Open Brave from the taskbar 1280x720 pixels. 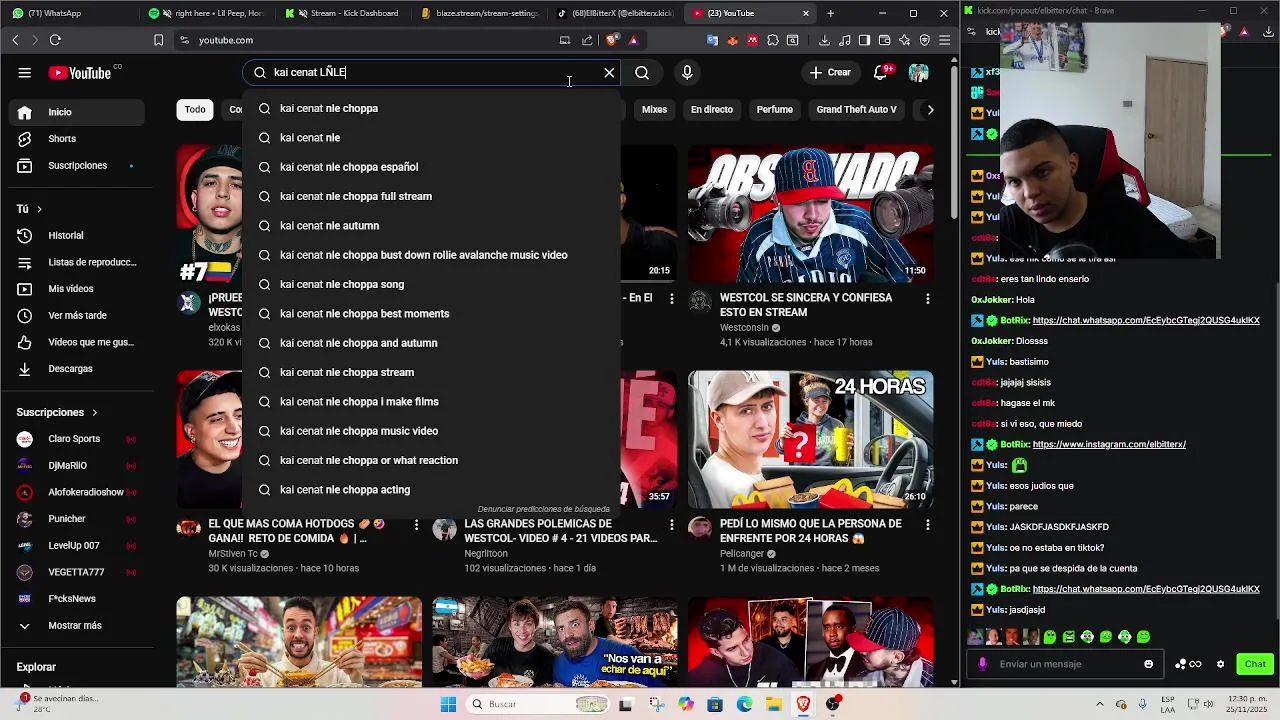803,704
